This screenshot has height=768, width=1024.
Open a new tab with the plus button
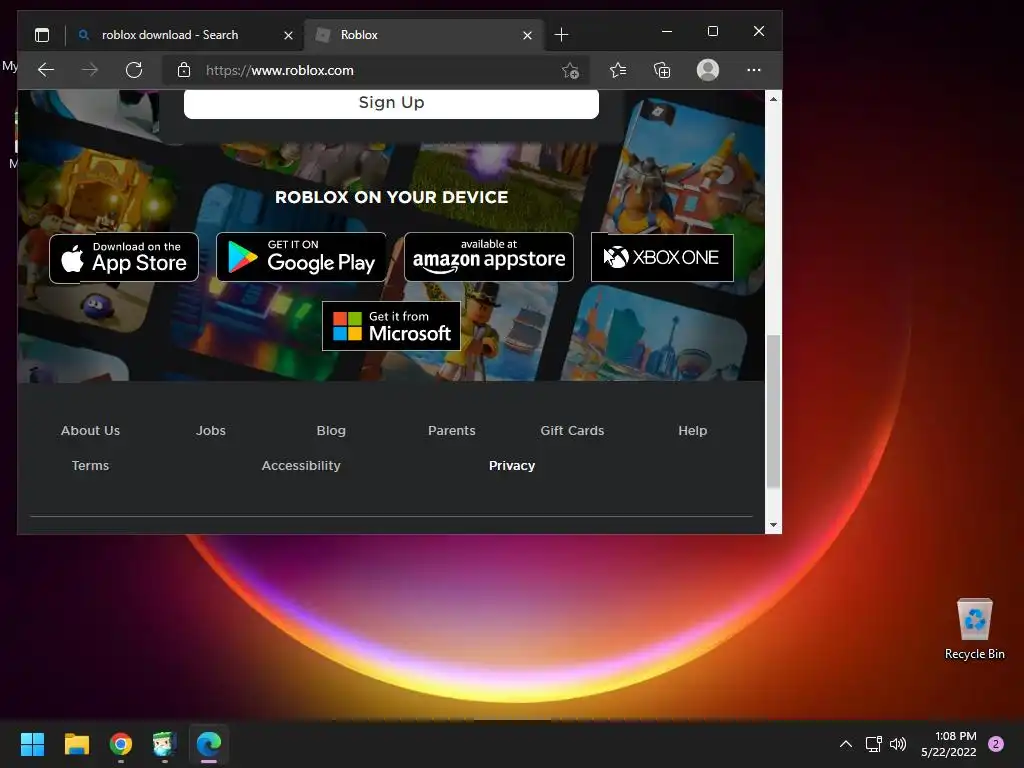562,35
